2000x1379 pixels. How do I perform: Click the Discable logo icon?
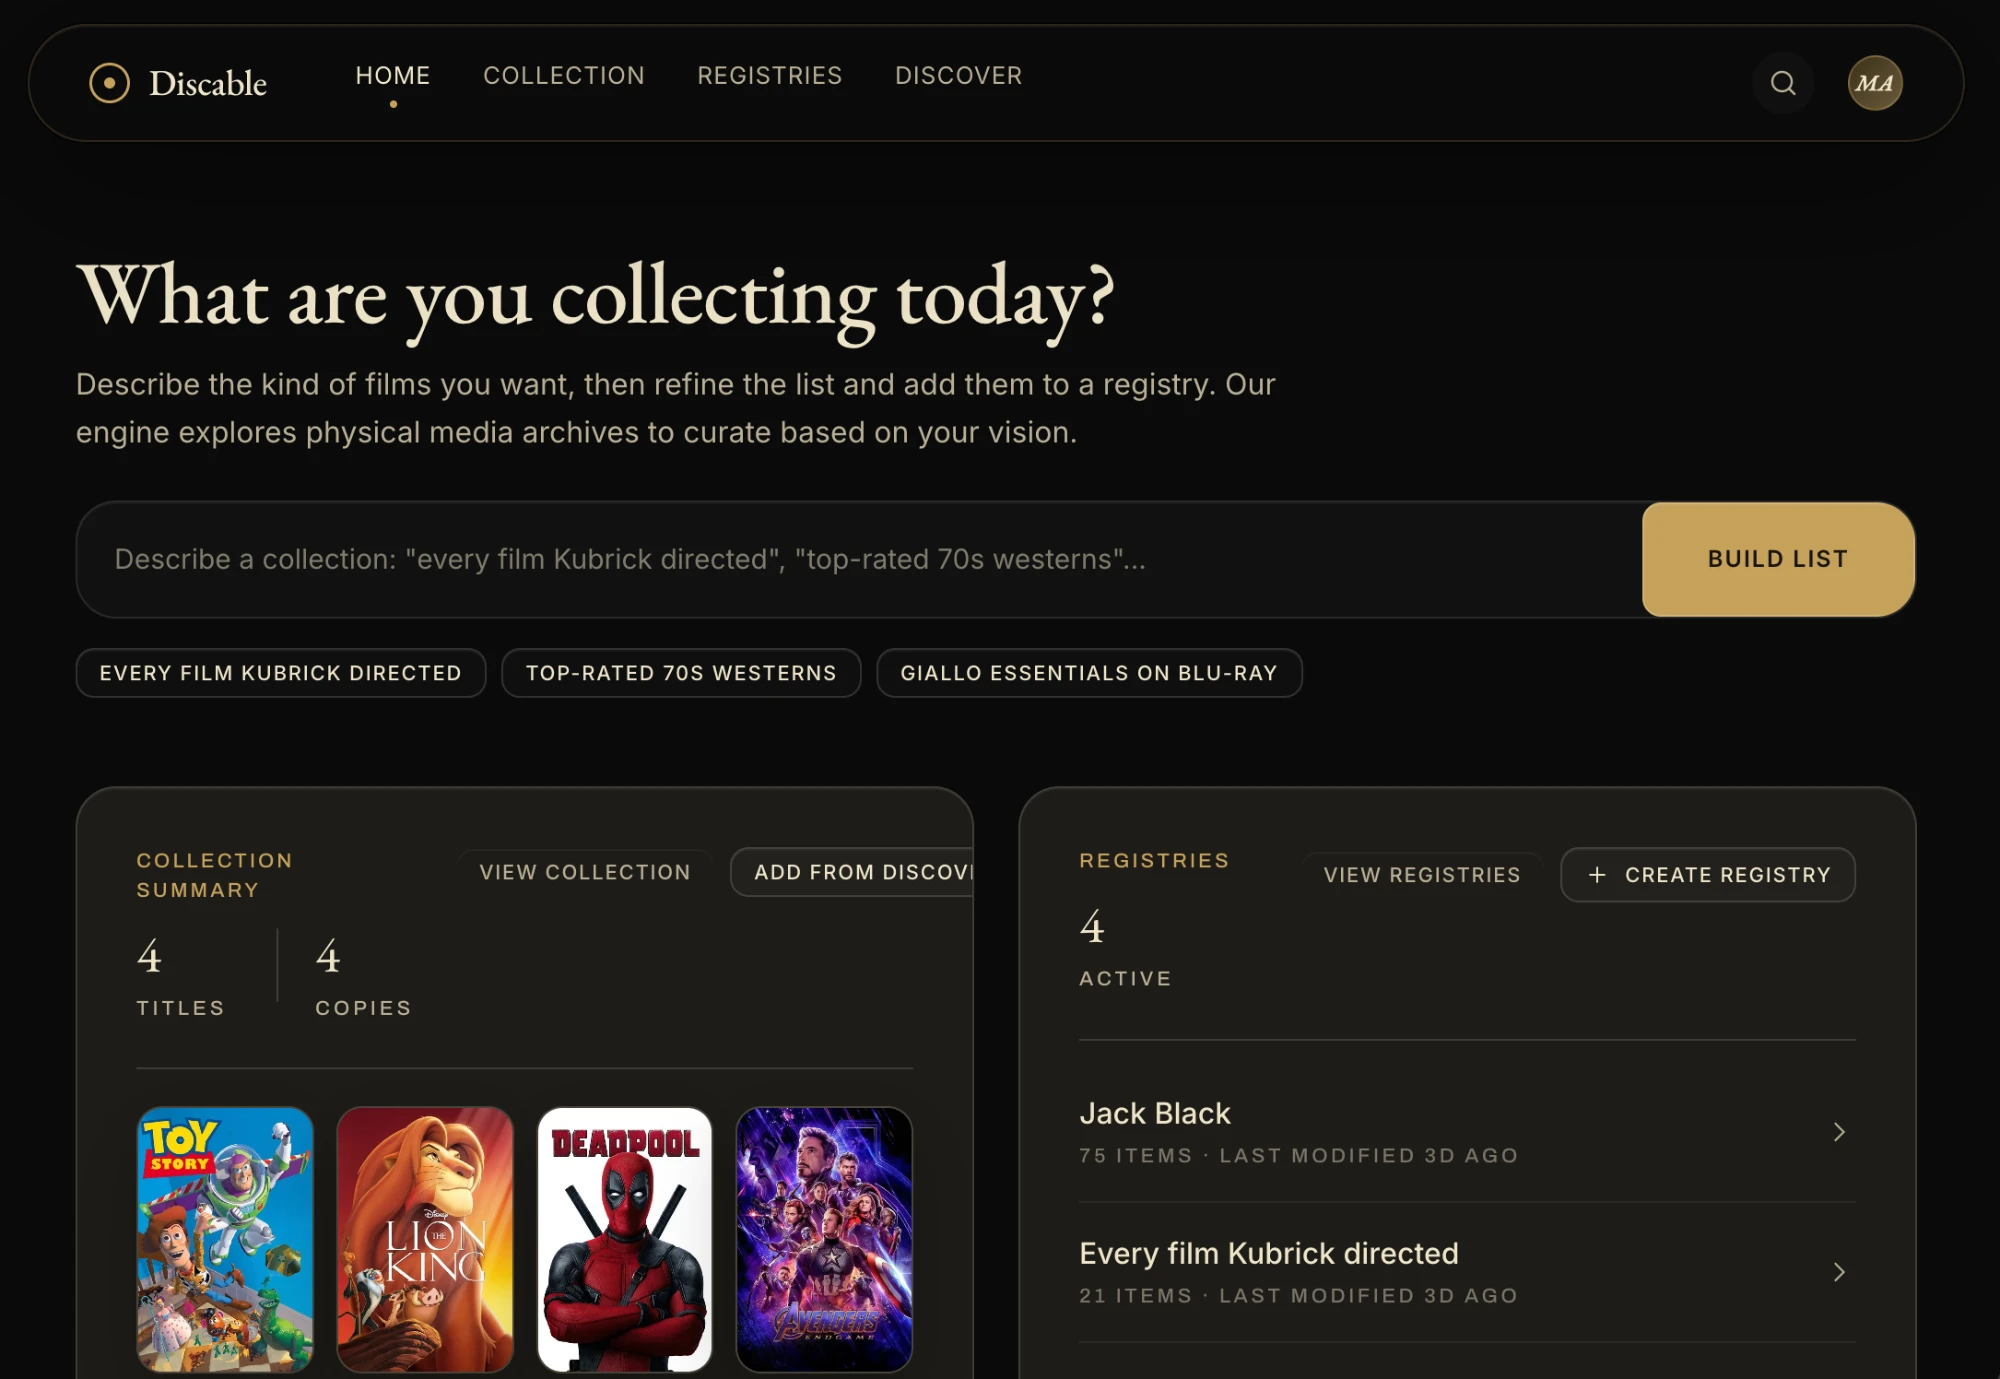110,83
